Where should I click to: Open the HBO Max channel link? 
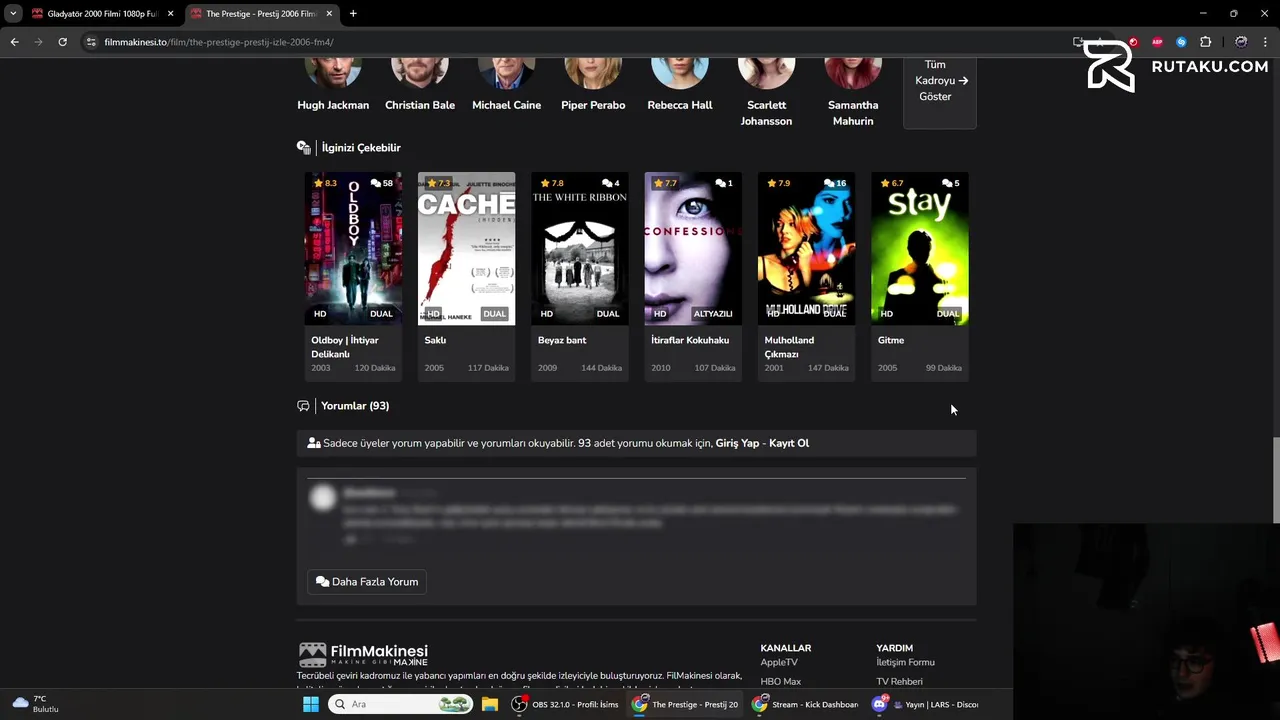(780, 682)
